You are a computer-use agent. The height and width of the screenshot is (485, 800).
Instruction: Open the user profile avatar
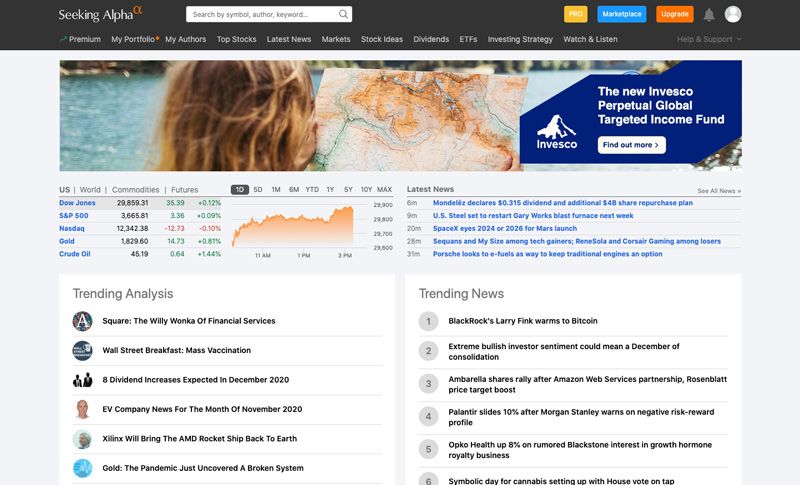point(733,14)
